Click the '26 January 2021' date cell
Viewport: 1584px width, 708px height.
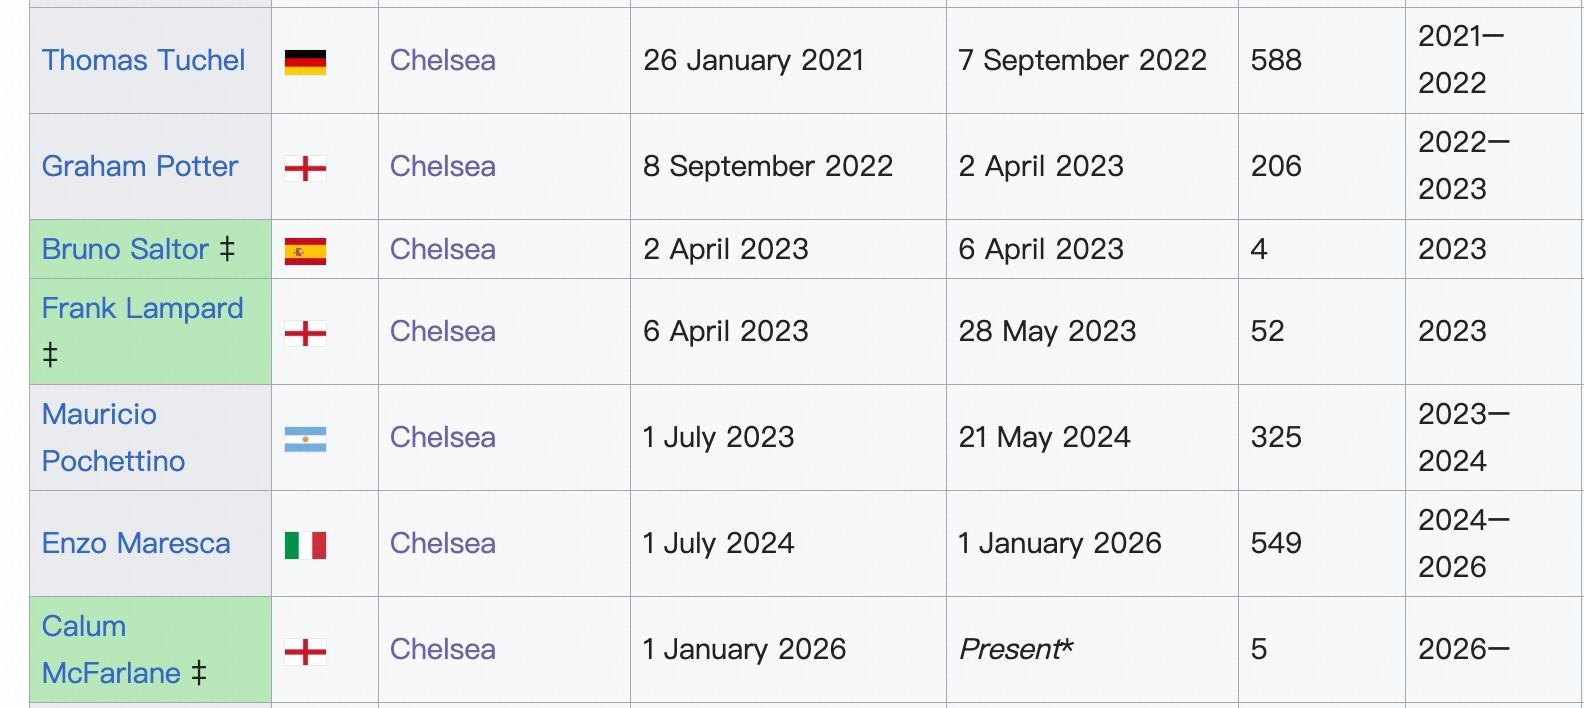[753, 60]
